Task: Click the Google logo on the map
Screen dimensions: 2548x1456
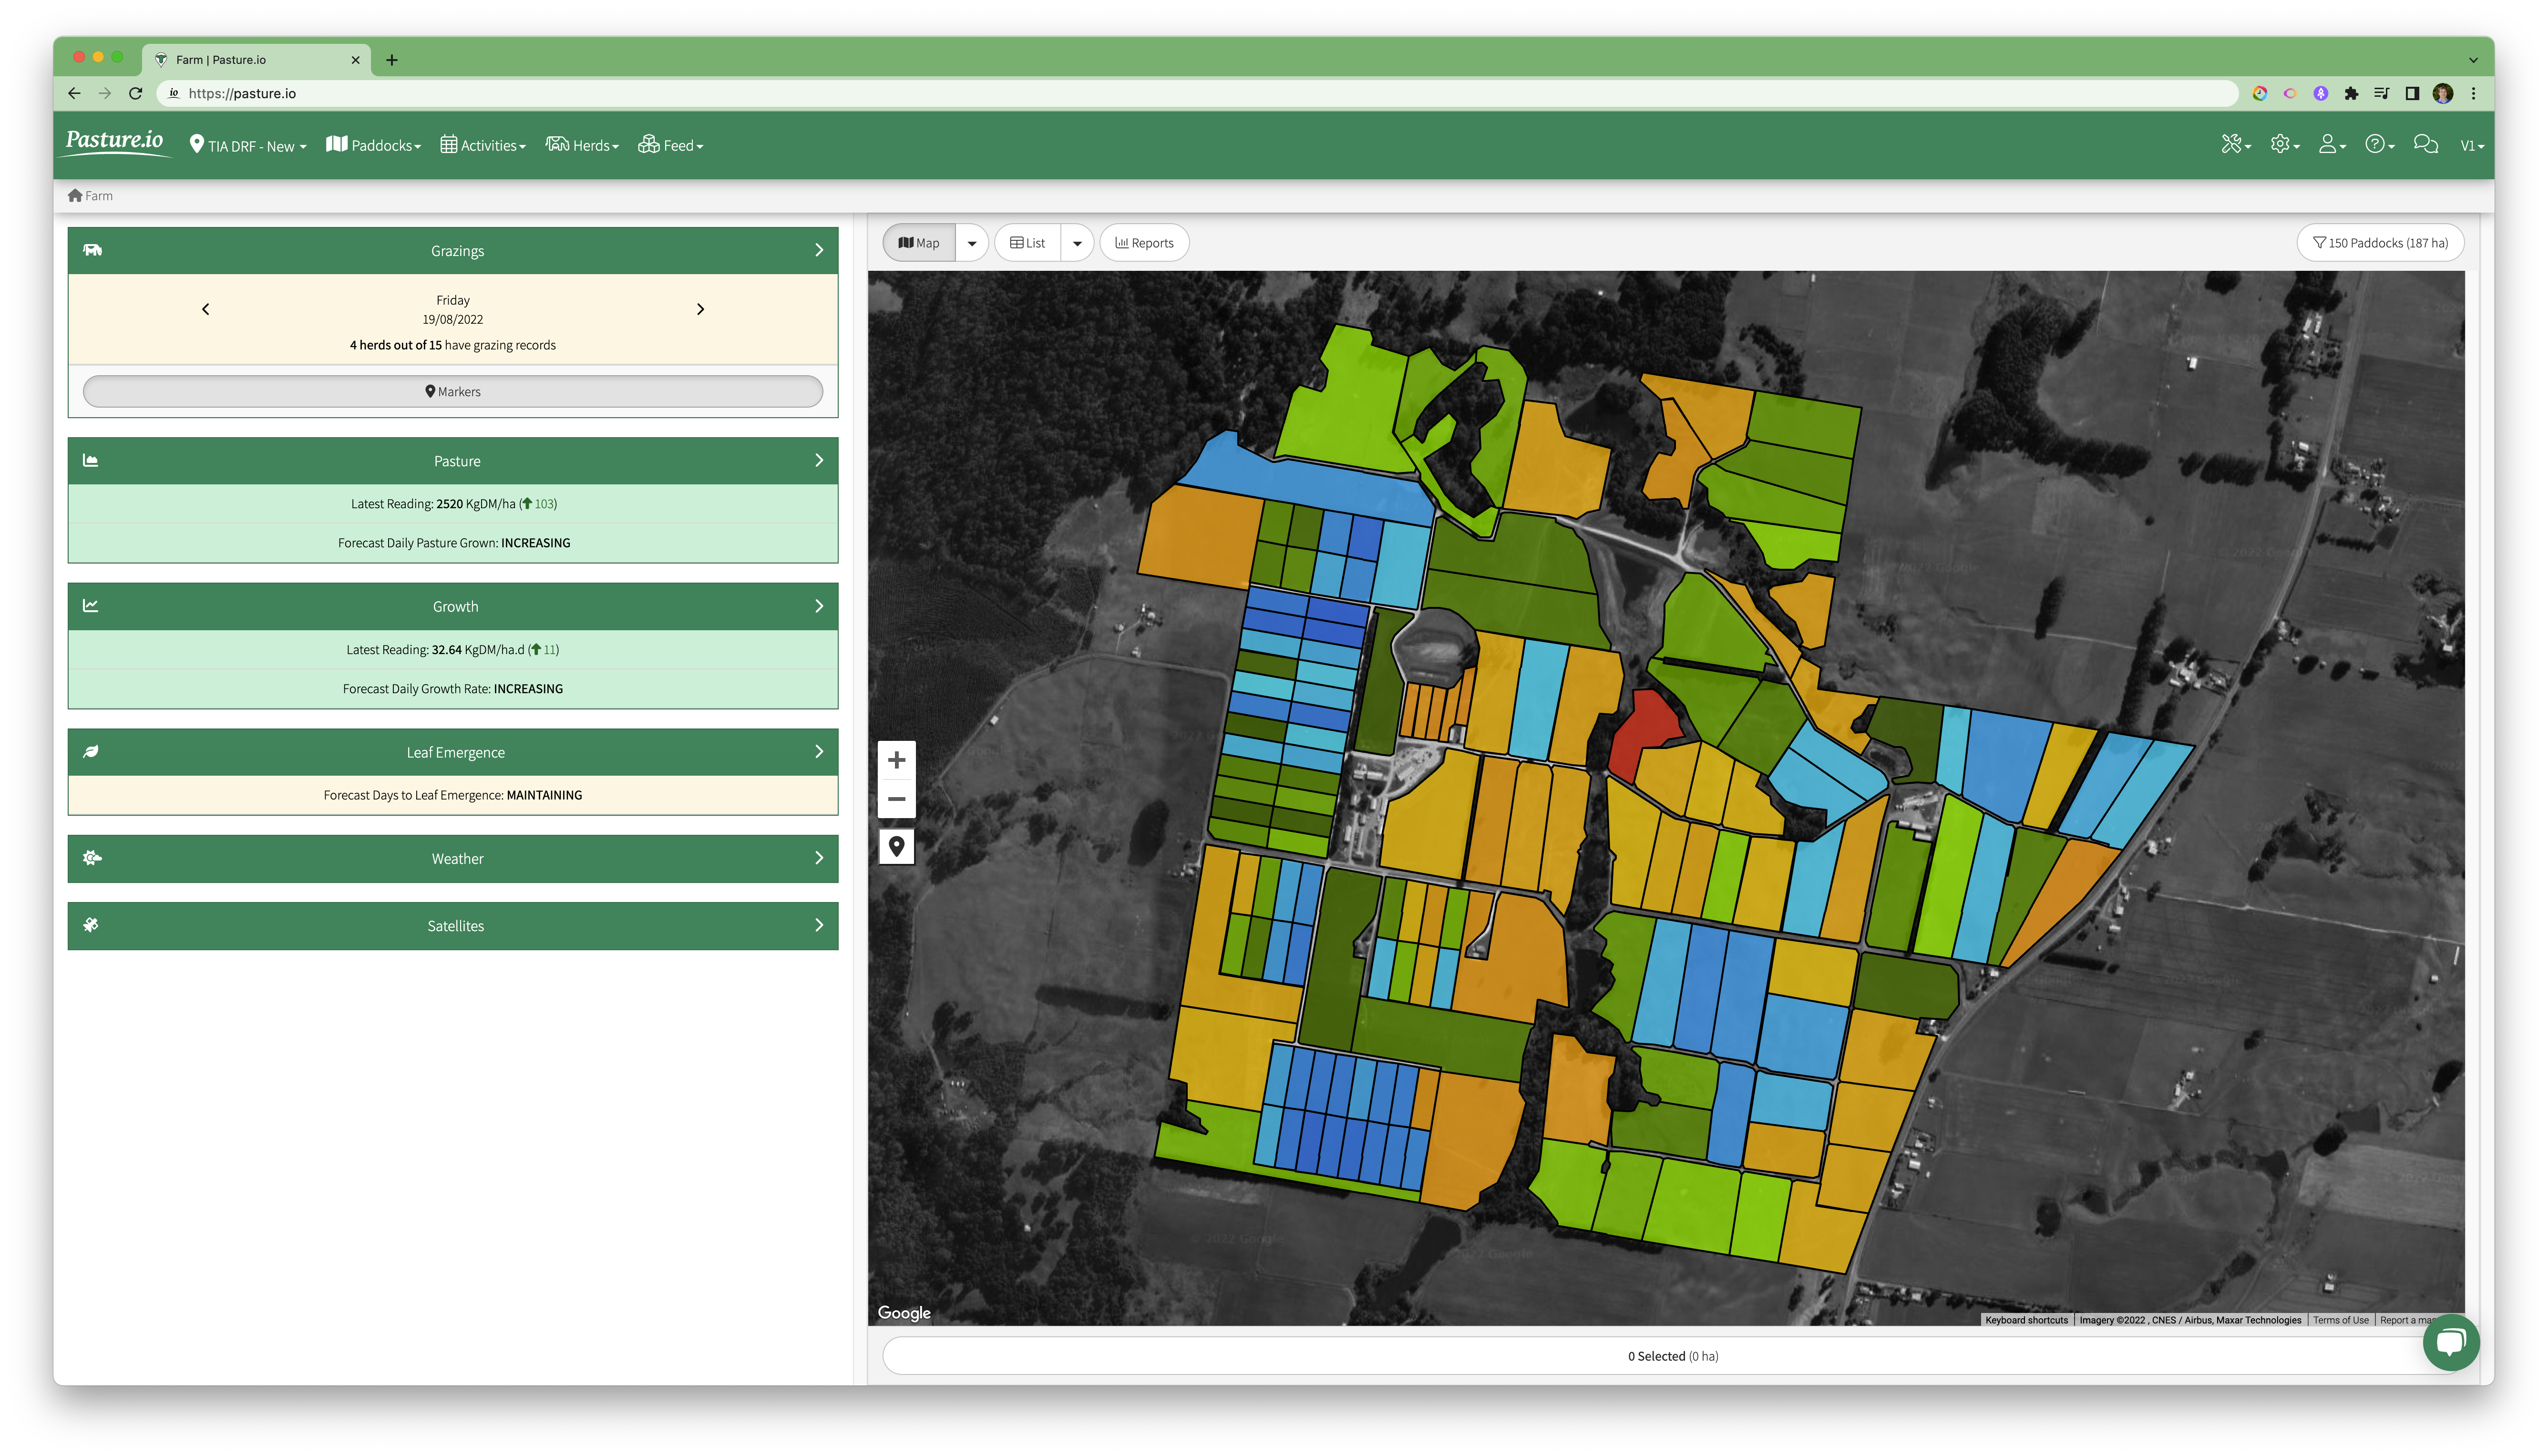Action: [x=904, y=1312]
